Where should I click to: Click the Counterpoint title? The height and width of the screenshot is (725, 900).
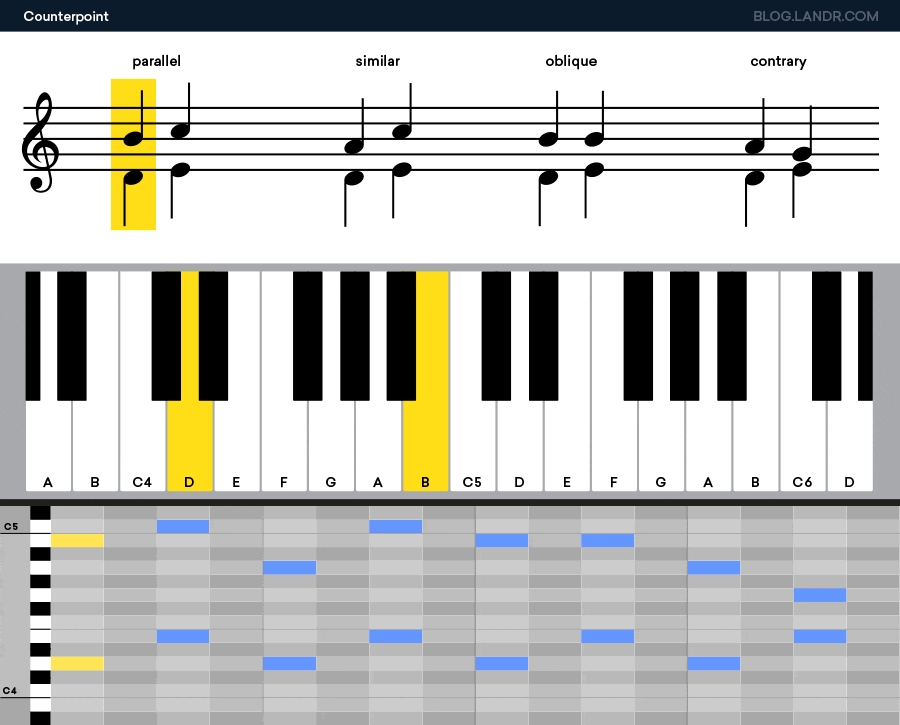click(66, 16)
